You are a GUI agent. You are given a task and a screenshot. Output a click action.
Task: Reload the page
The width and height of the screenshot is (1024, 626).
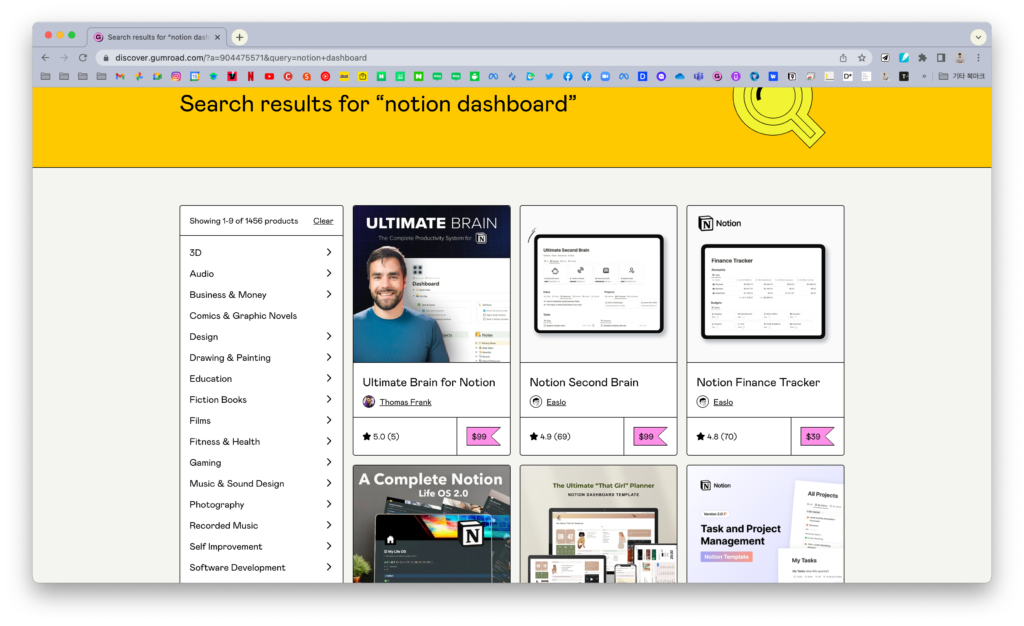(x=83, y=58)
